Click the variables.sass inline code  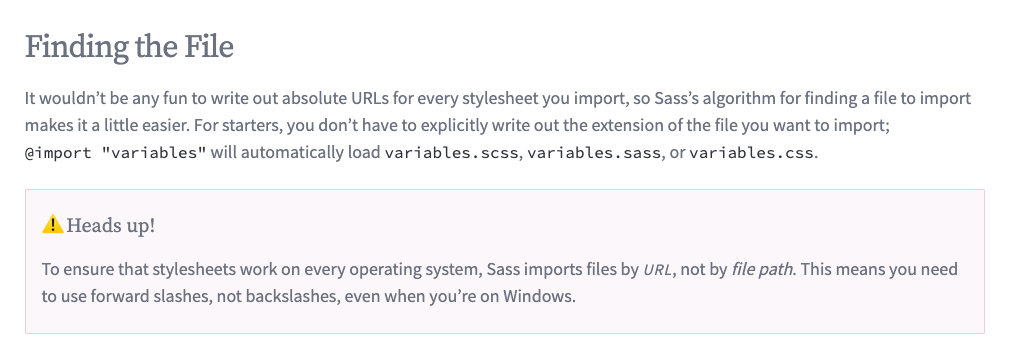point(595,154)
